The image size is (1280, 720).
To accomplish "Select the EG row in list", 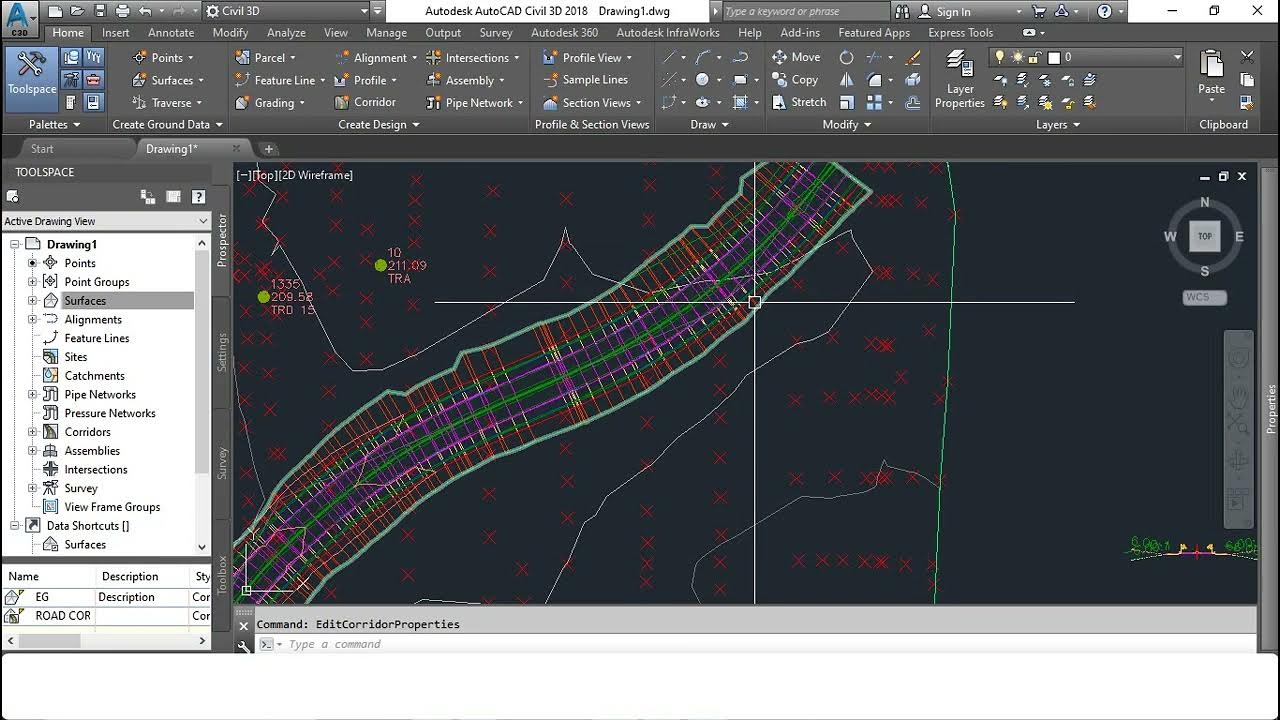I will coord(105,597).
